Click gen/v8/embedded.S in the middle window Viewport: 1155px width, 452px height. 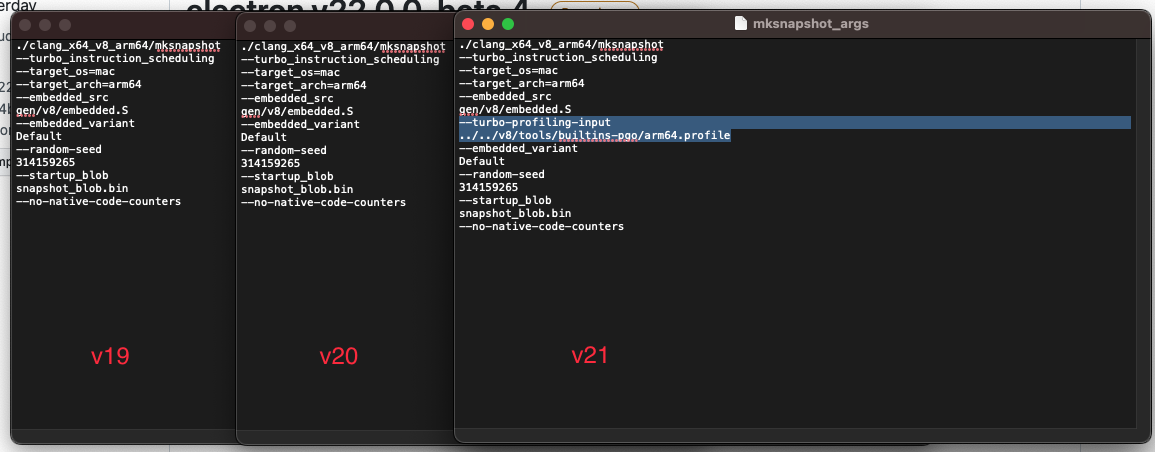coord(298,111)
